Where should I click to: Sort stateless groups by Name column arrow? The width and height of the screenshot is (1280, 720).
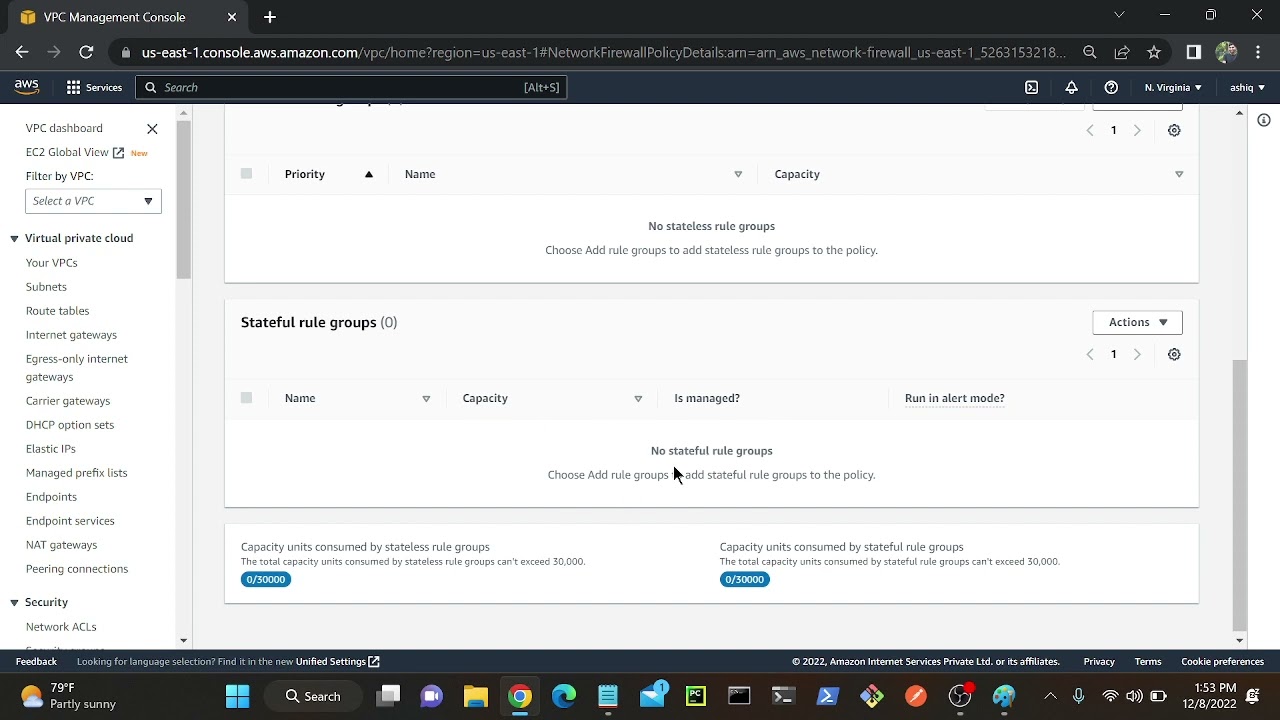click(738, 174)
